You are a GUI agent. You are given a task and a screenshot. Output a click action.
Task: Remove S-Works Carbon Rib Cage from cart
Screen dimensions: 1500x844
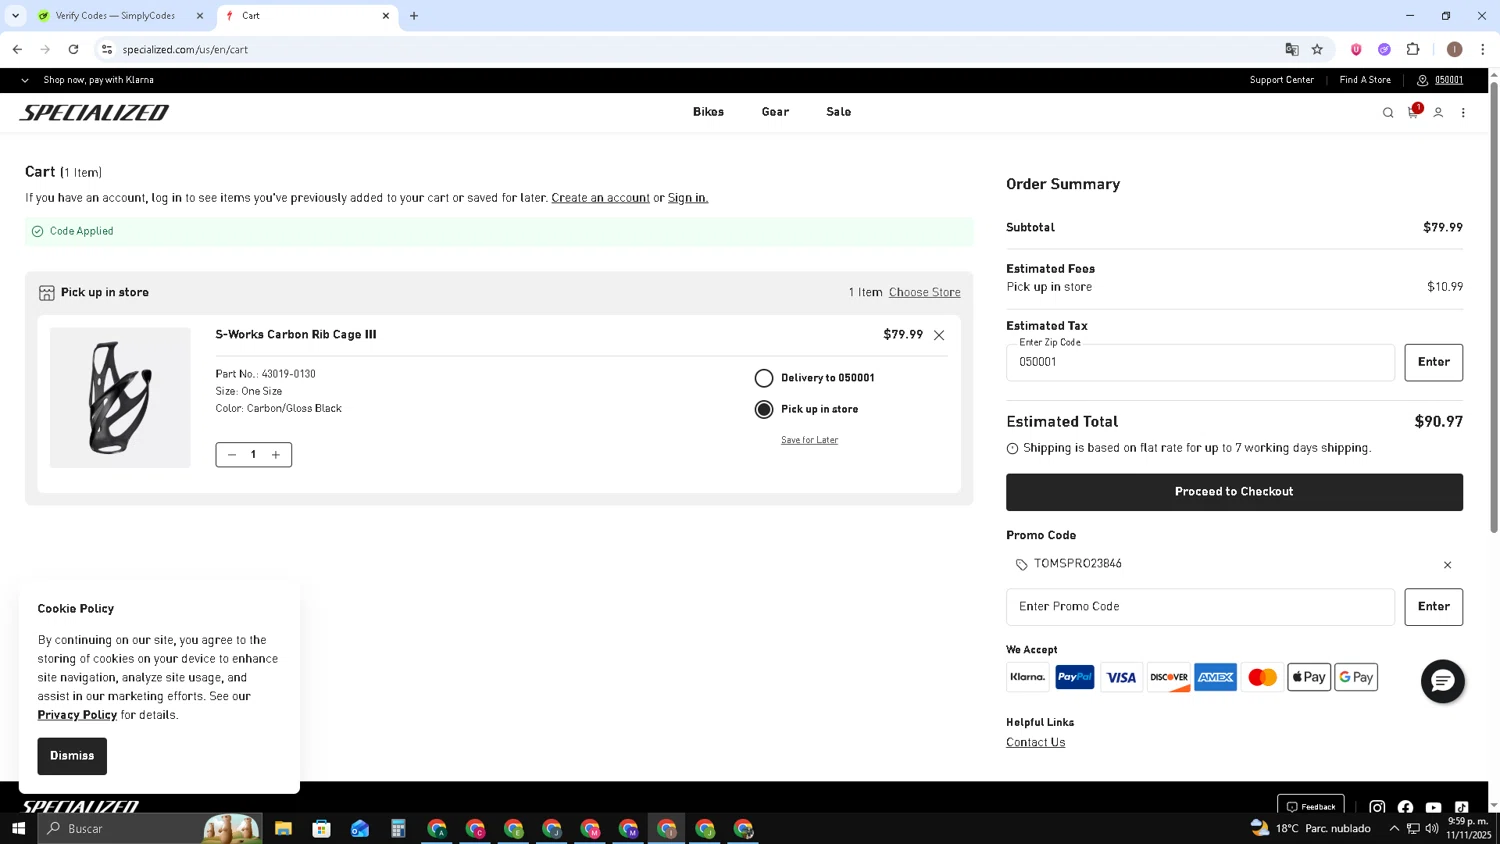pos(939,335)
